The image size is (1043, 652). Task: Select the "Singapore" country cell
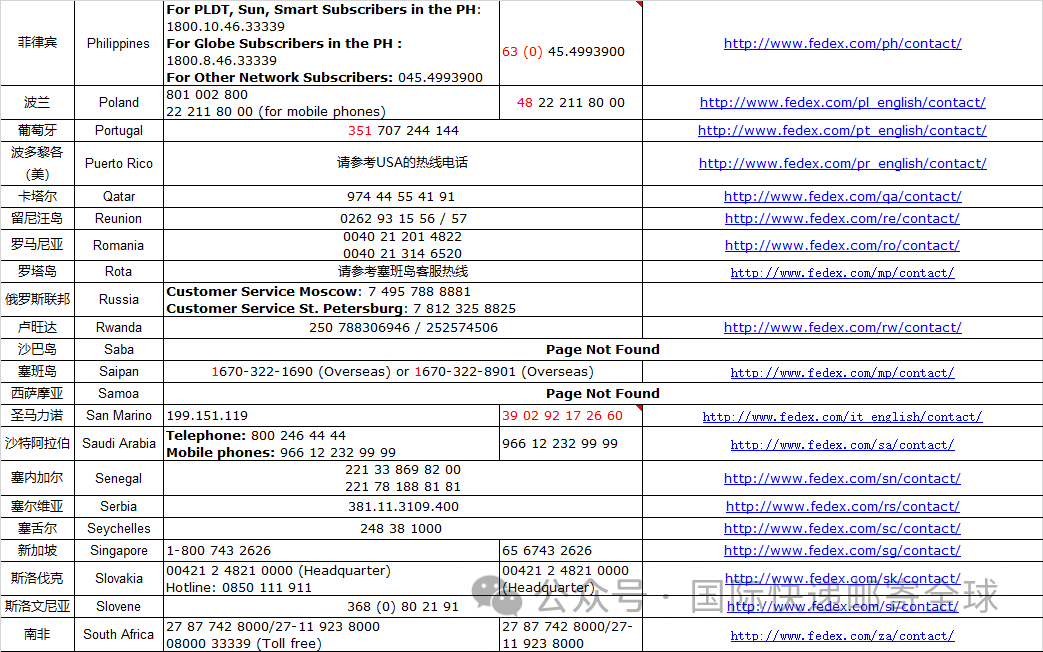(x=118, y=550)
